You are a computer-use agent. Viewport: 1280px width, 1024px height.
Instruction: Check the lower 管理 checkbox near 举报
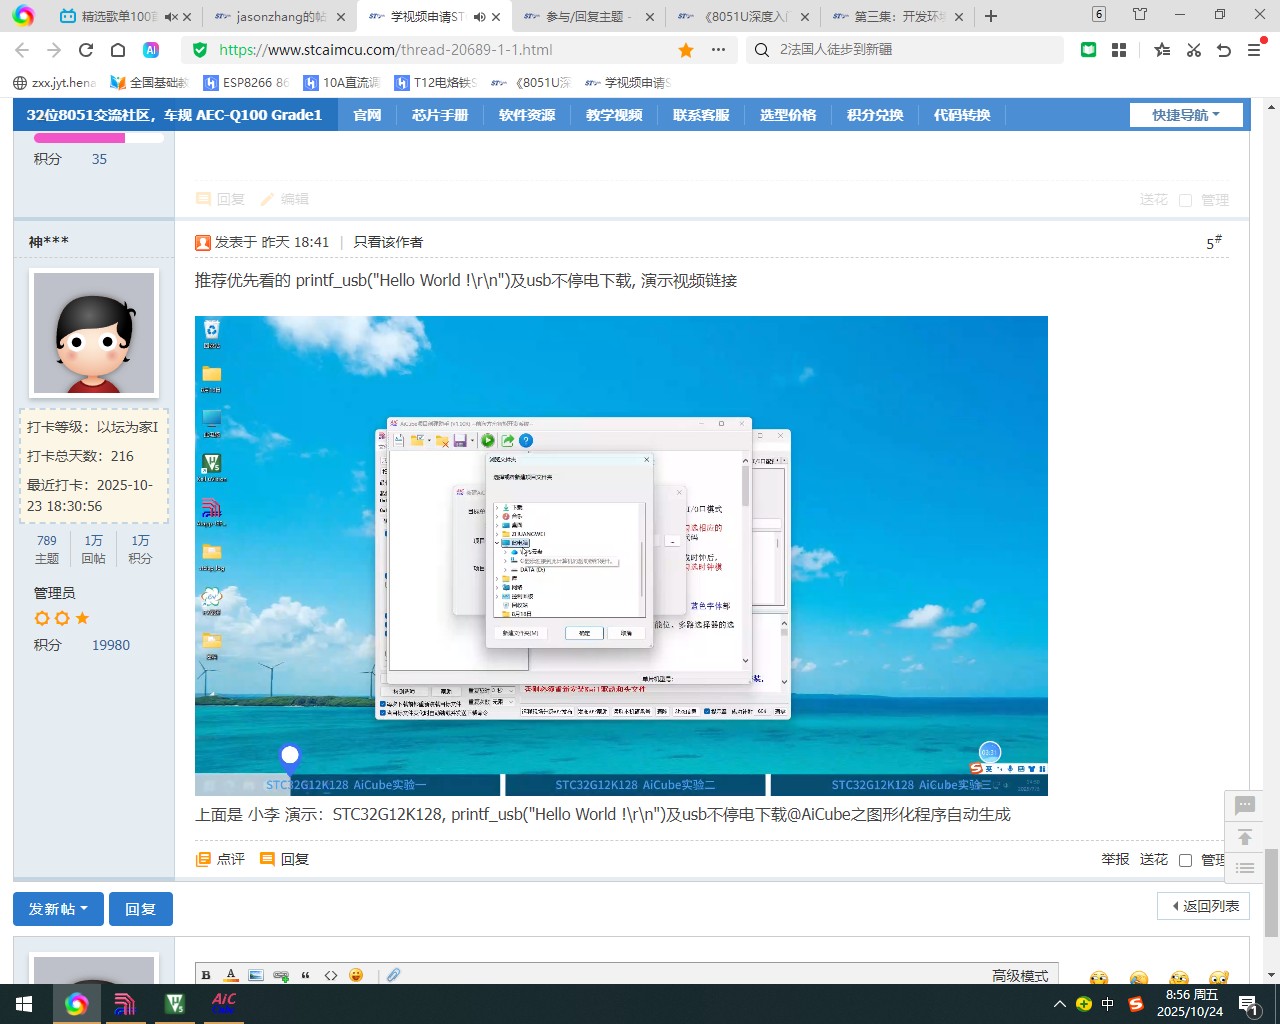tap(1186, 859)
